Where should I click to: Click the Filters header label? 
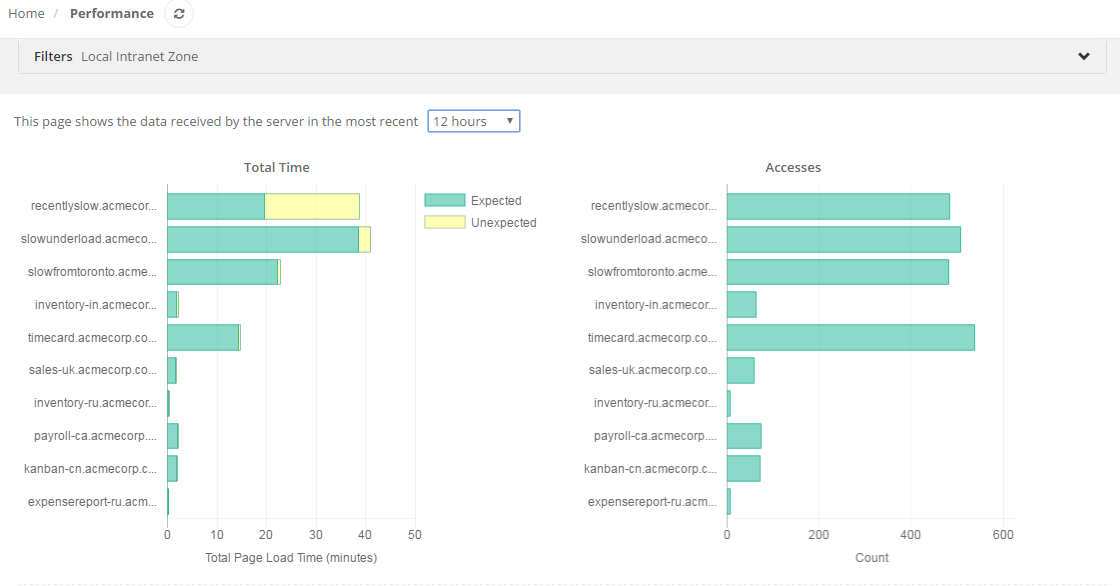[53, 56]
